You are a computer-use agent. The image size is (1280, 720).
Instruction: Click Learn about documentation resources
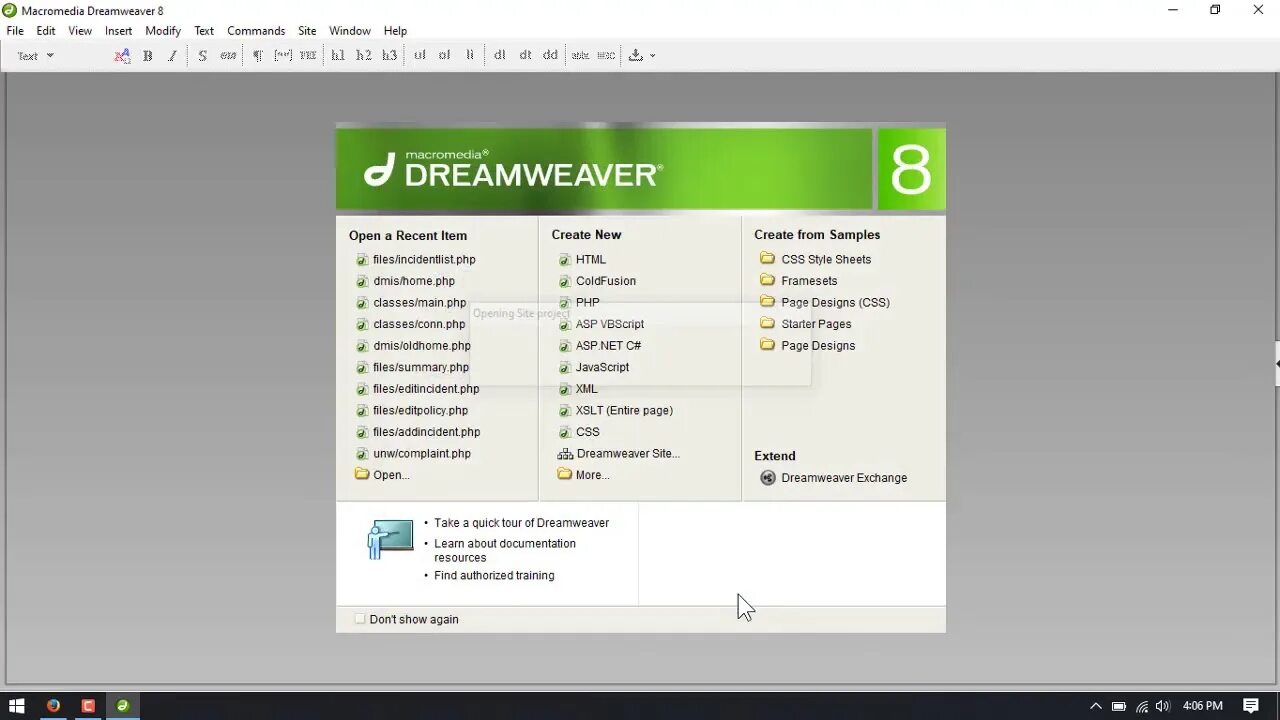tap(505, 551)
